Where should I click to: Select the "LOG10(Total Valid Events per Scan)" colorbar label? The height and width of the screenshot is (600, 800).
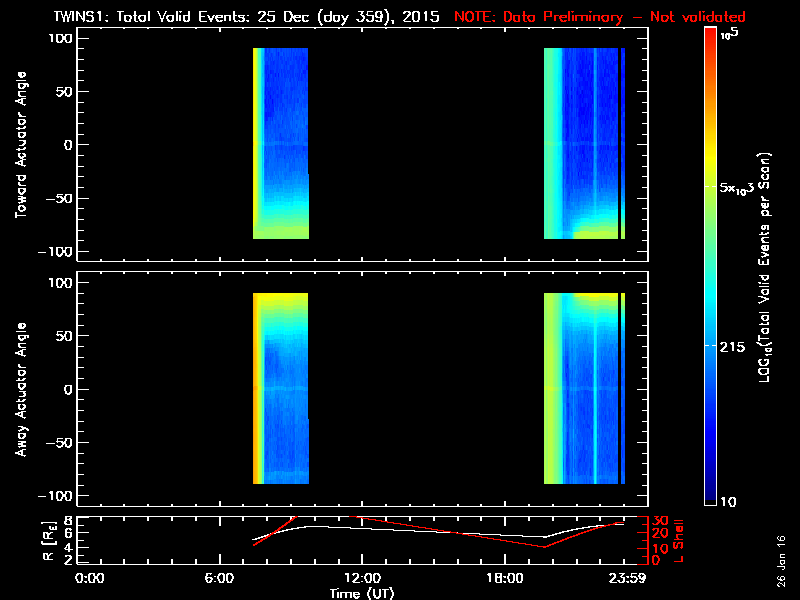[x=766, y=270]
